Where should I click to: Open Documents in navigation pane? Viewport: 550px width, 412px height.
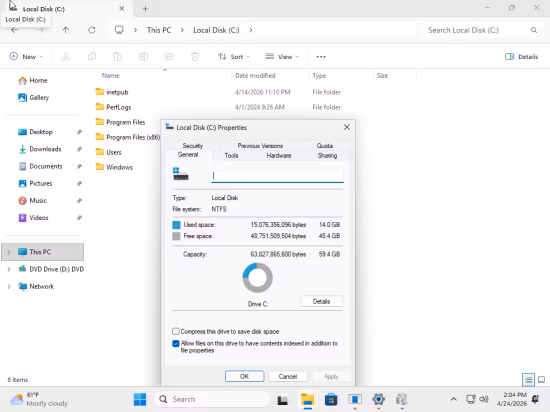(x=45, y=166)
